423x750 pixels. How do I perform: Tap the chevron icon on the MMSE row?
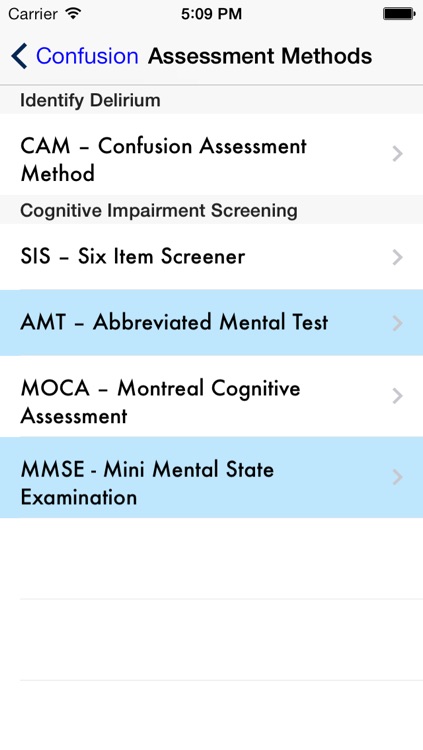397,477
